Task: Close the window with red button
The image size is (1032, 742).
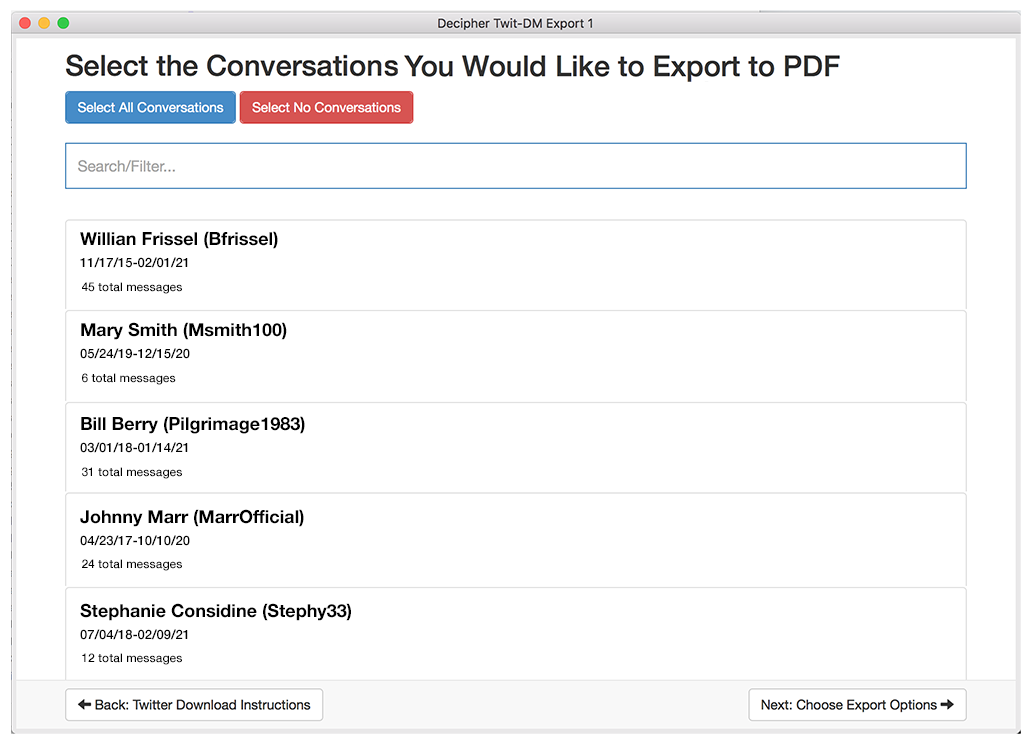Action: [25, 23]
